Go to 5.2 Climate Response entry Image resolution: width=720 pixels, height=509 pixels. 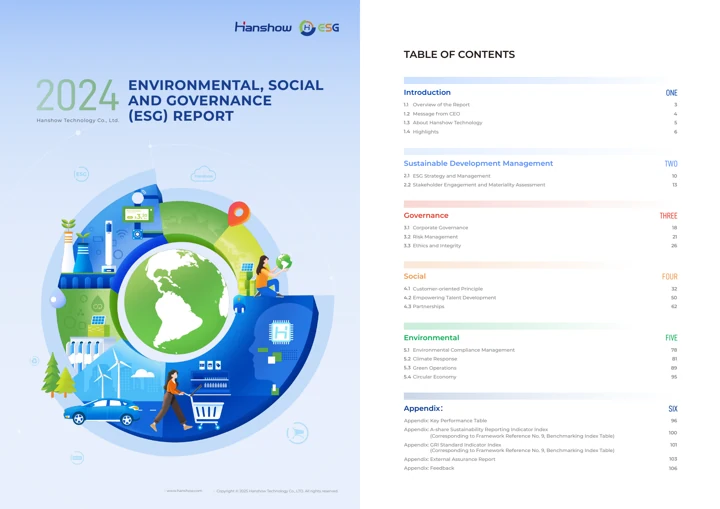coord(430,359)
